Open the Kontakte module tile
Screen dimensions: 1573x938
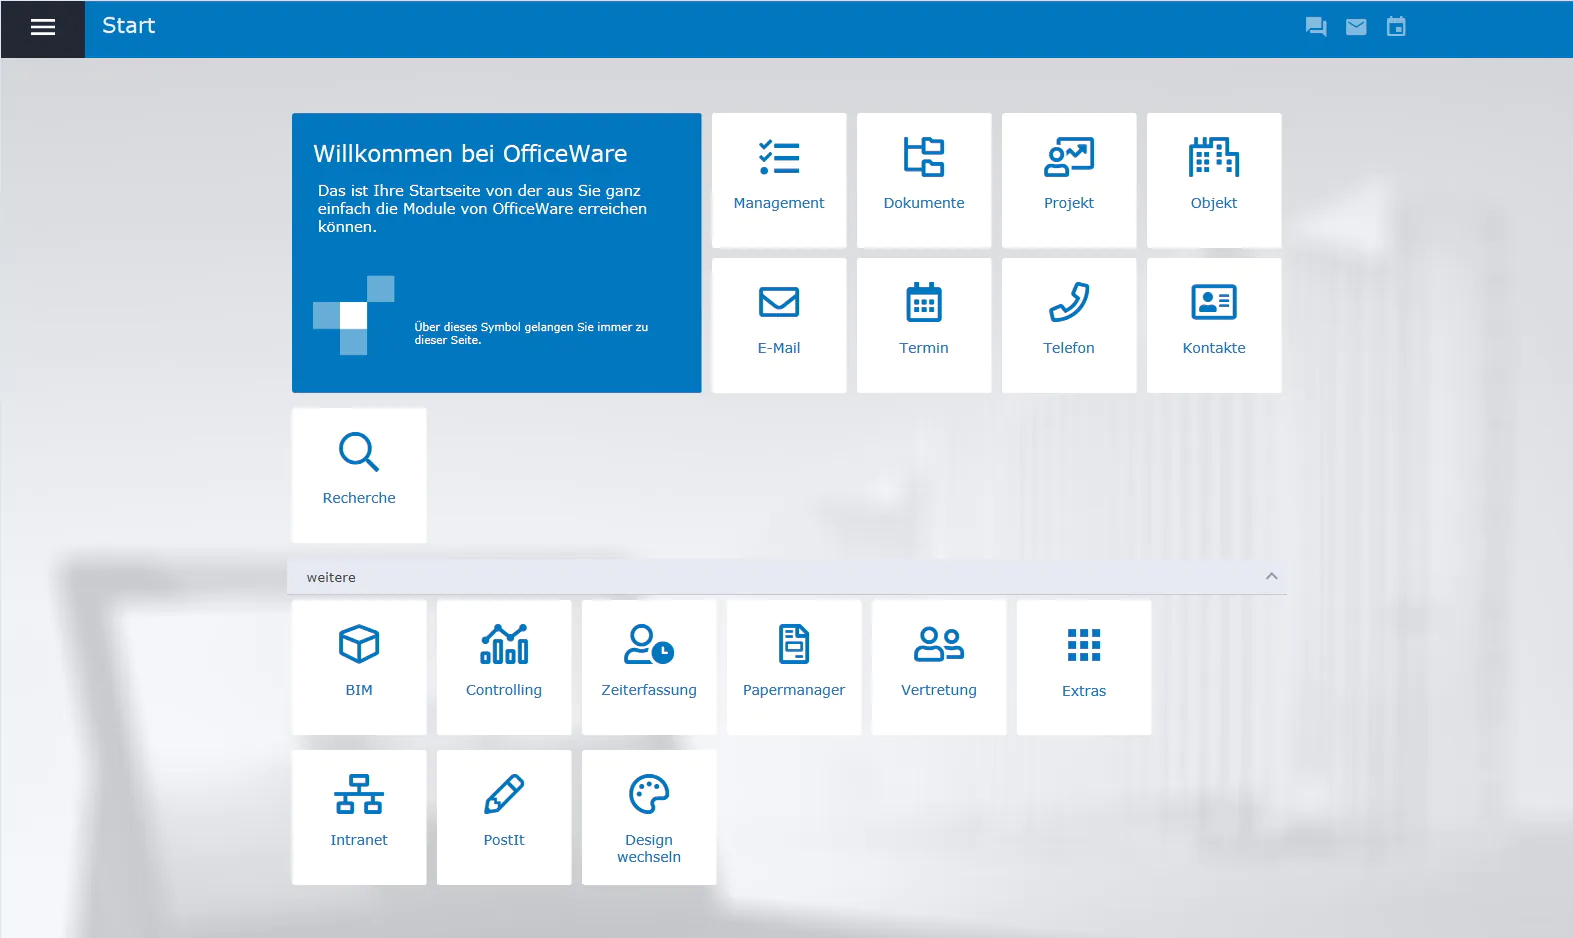[x=1213, y=325]
